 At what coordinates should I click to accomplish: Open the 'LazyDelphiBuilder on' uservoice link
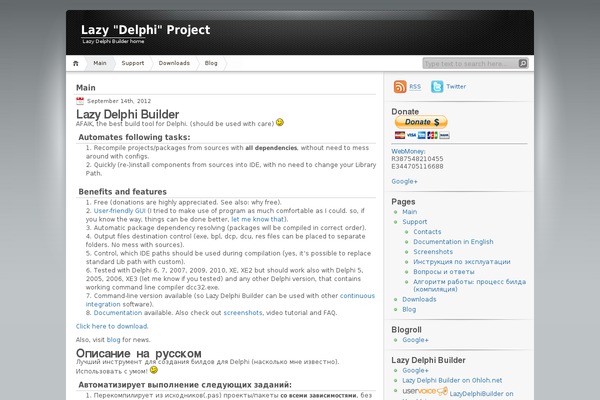pos(481,393)
